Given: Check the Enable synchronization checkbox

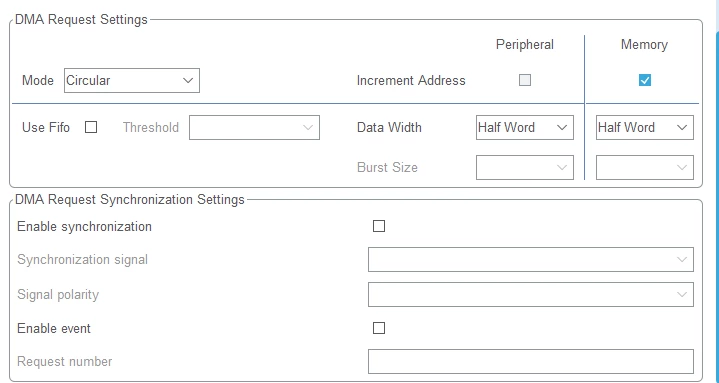Looking at the screenshot, I should click(379, 226).
